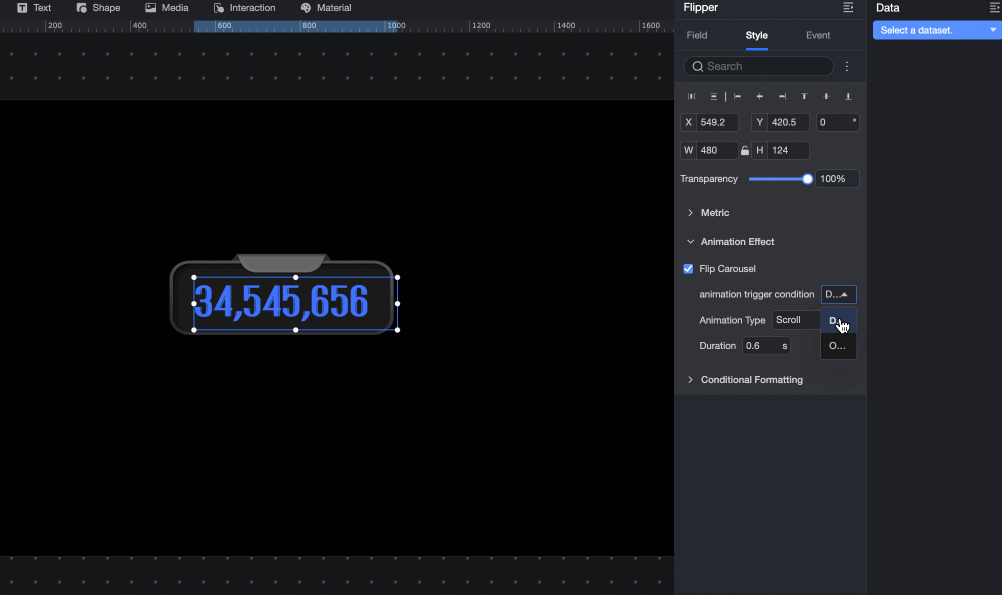The image size is (1002, 595).
Task: Click the distribute horizontally icon
Action: tap(691, 97)
